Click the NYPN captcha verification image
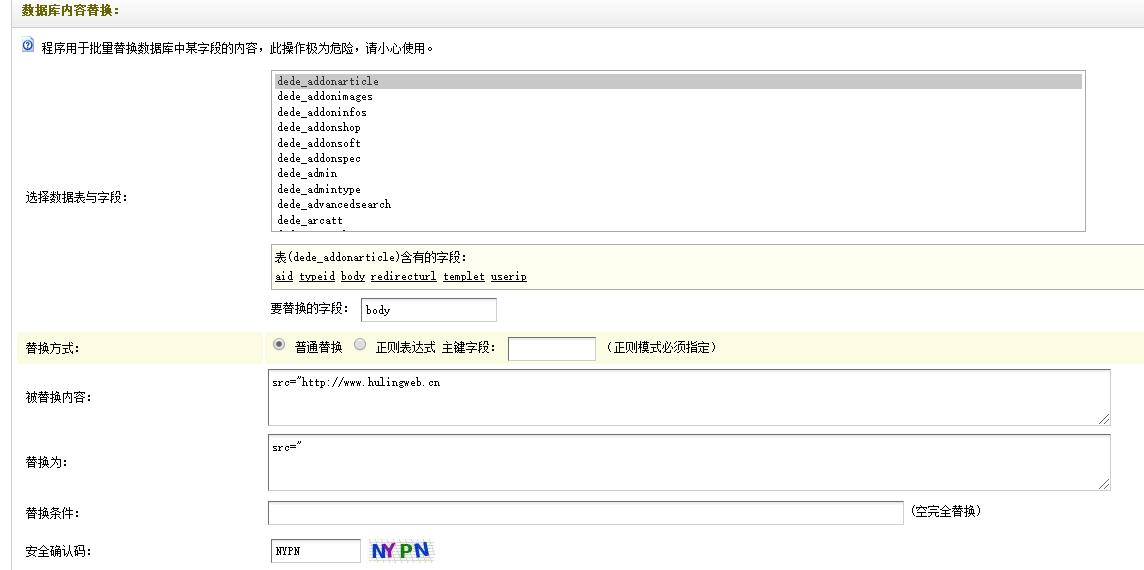Screen dimensions: 1144x570 coord(401,550)
